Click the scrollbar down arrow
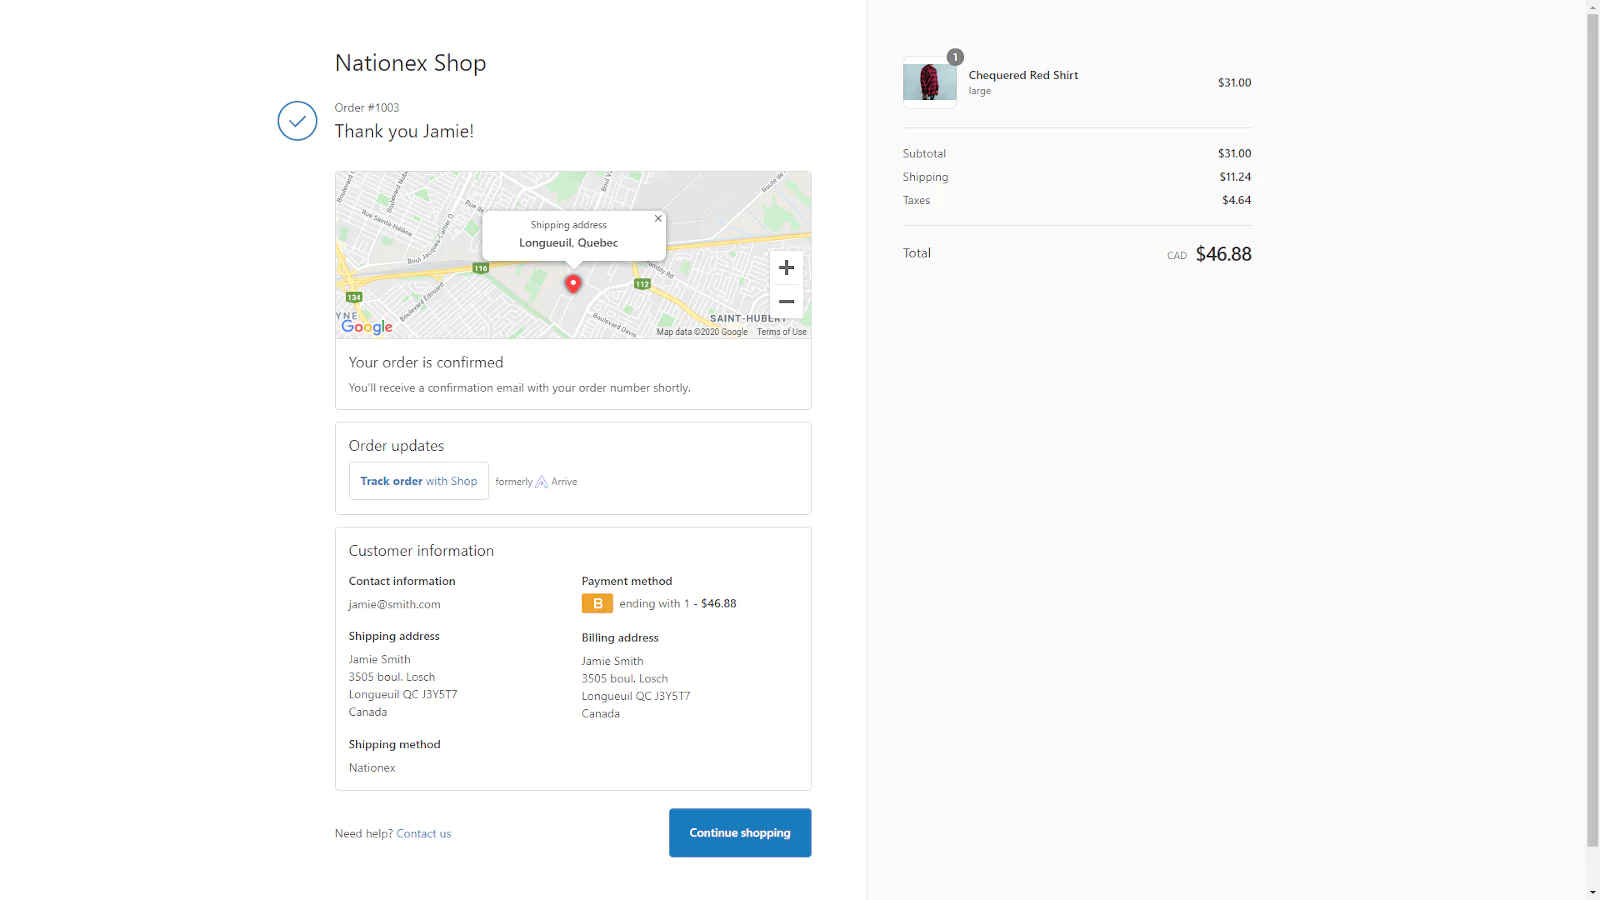This screenshot has height=900, width=1600. tap(1593, 892)
